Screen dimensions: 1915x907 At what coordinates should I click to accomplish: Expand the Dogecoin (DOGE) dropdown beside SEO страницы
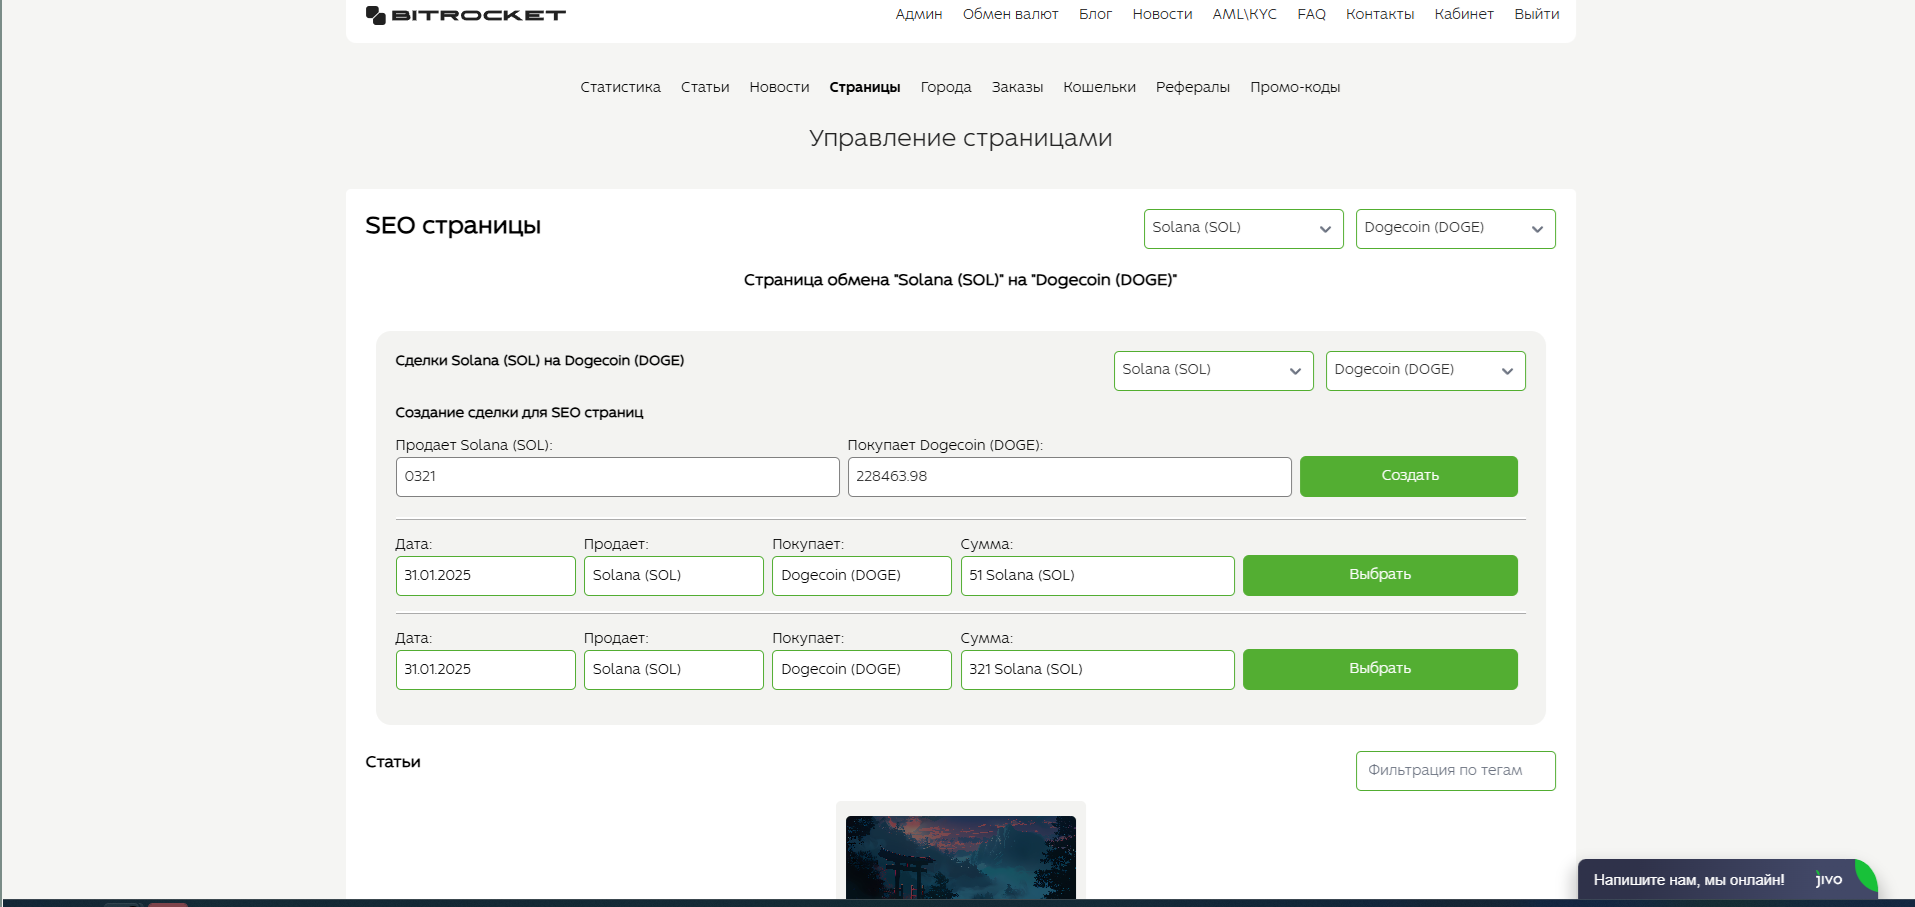(1455, 229)
